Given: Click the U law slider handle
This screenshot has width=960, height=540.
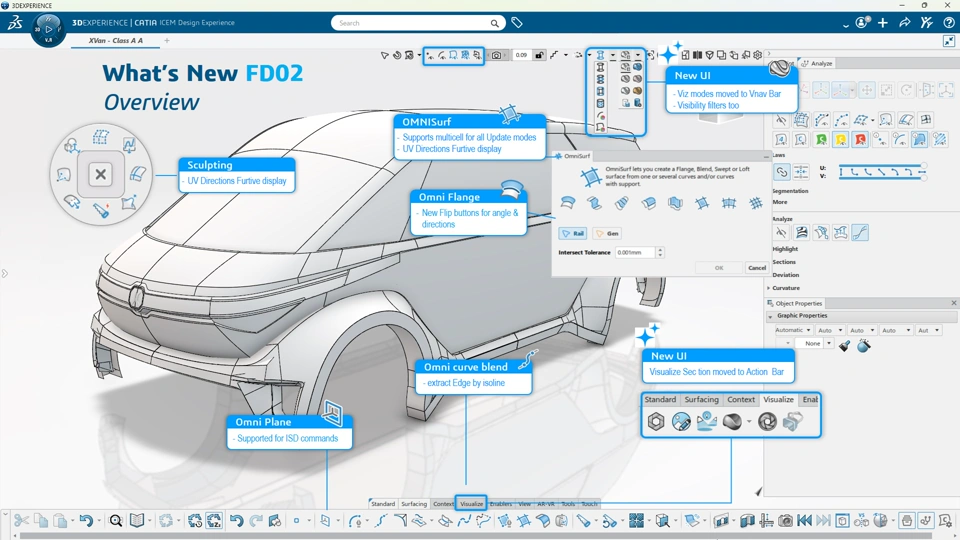Looking at the screenshot, I should pos(924,166).
